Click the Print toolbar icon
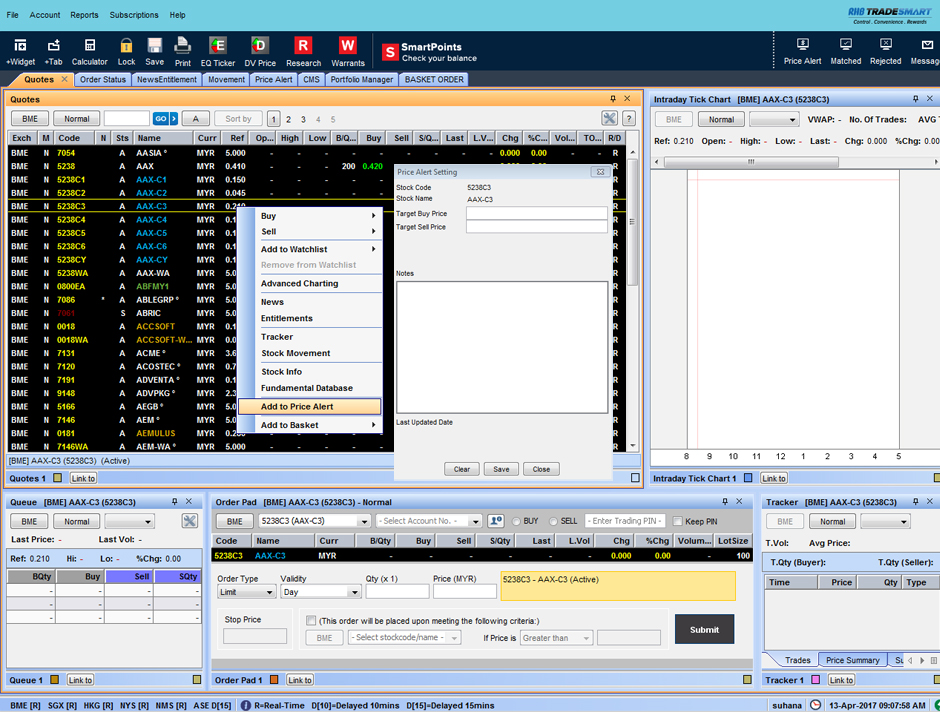Screen dimensions: 940x712 pyautogui.click(x=183, y=52)
